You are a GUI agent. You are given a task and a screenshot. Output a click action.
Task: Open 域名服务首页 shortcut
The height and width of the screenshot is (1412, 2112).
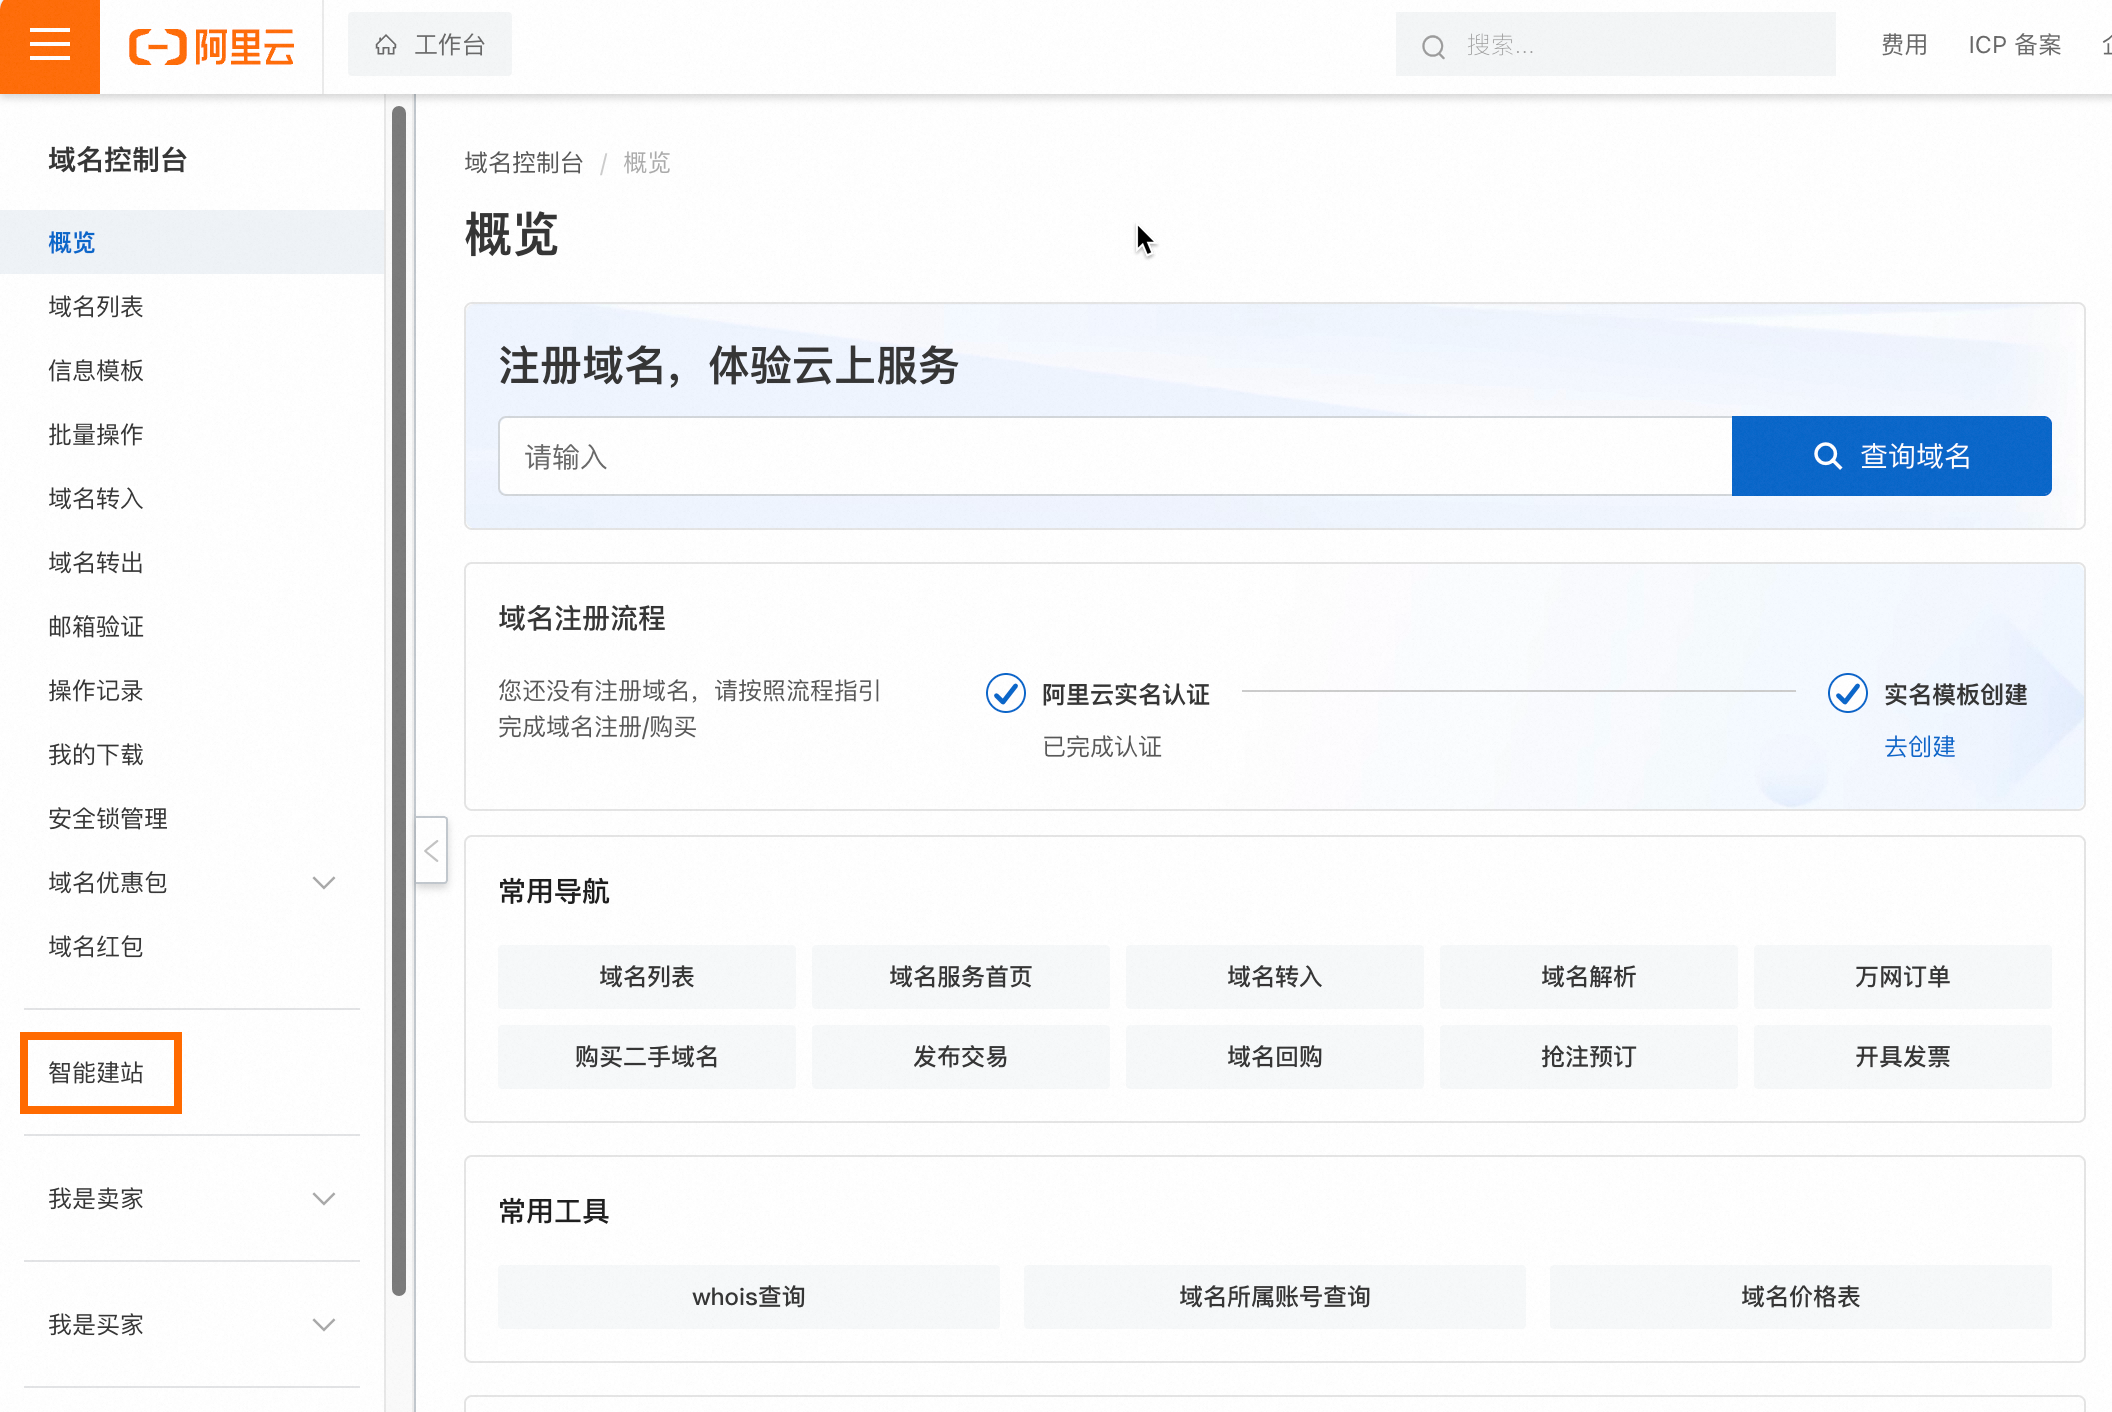[961, 976]
